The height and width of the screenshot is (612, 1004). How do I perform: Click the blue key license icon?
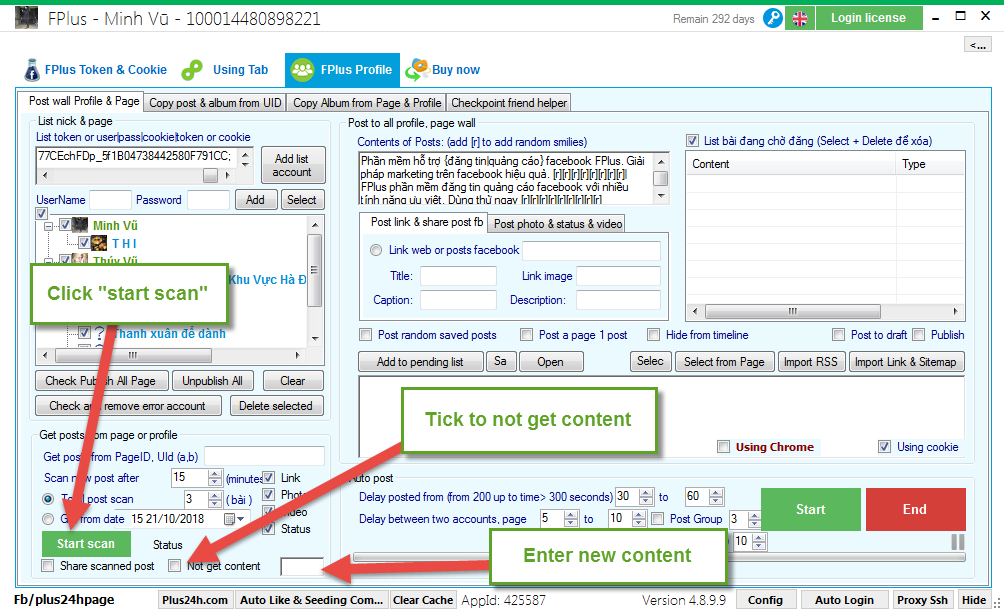coord(773,18)
